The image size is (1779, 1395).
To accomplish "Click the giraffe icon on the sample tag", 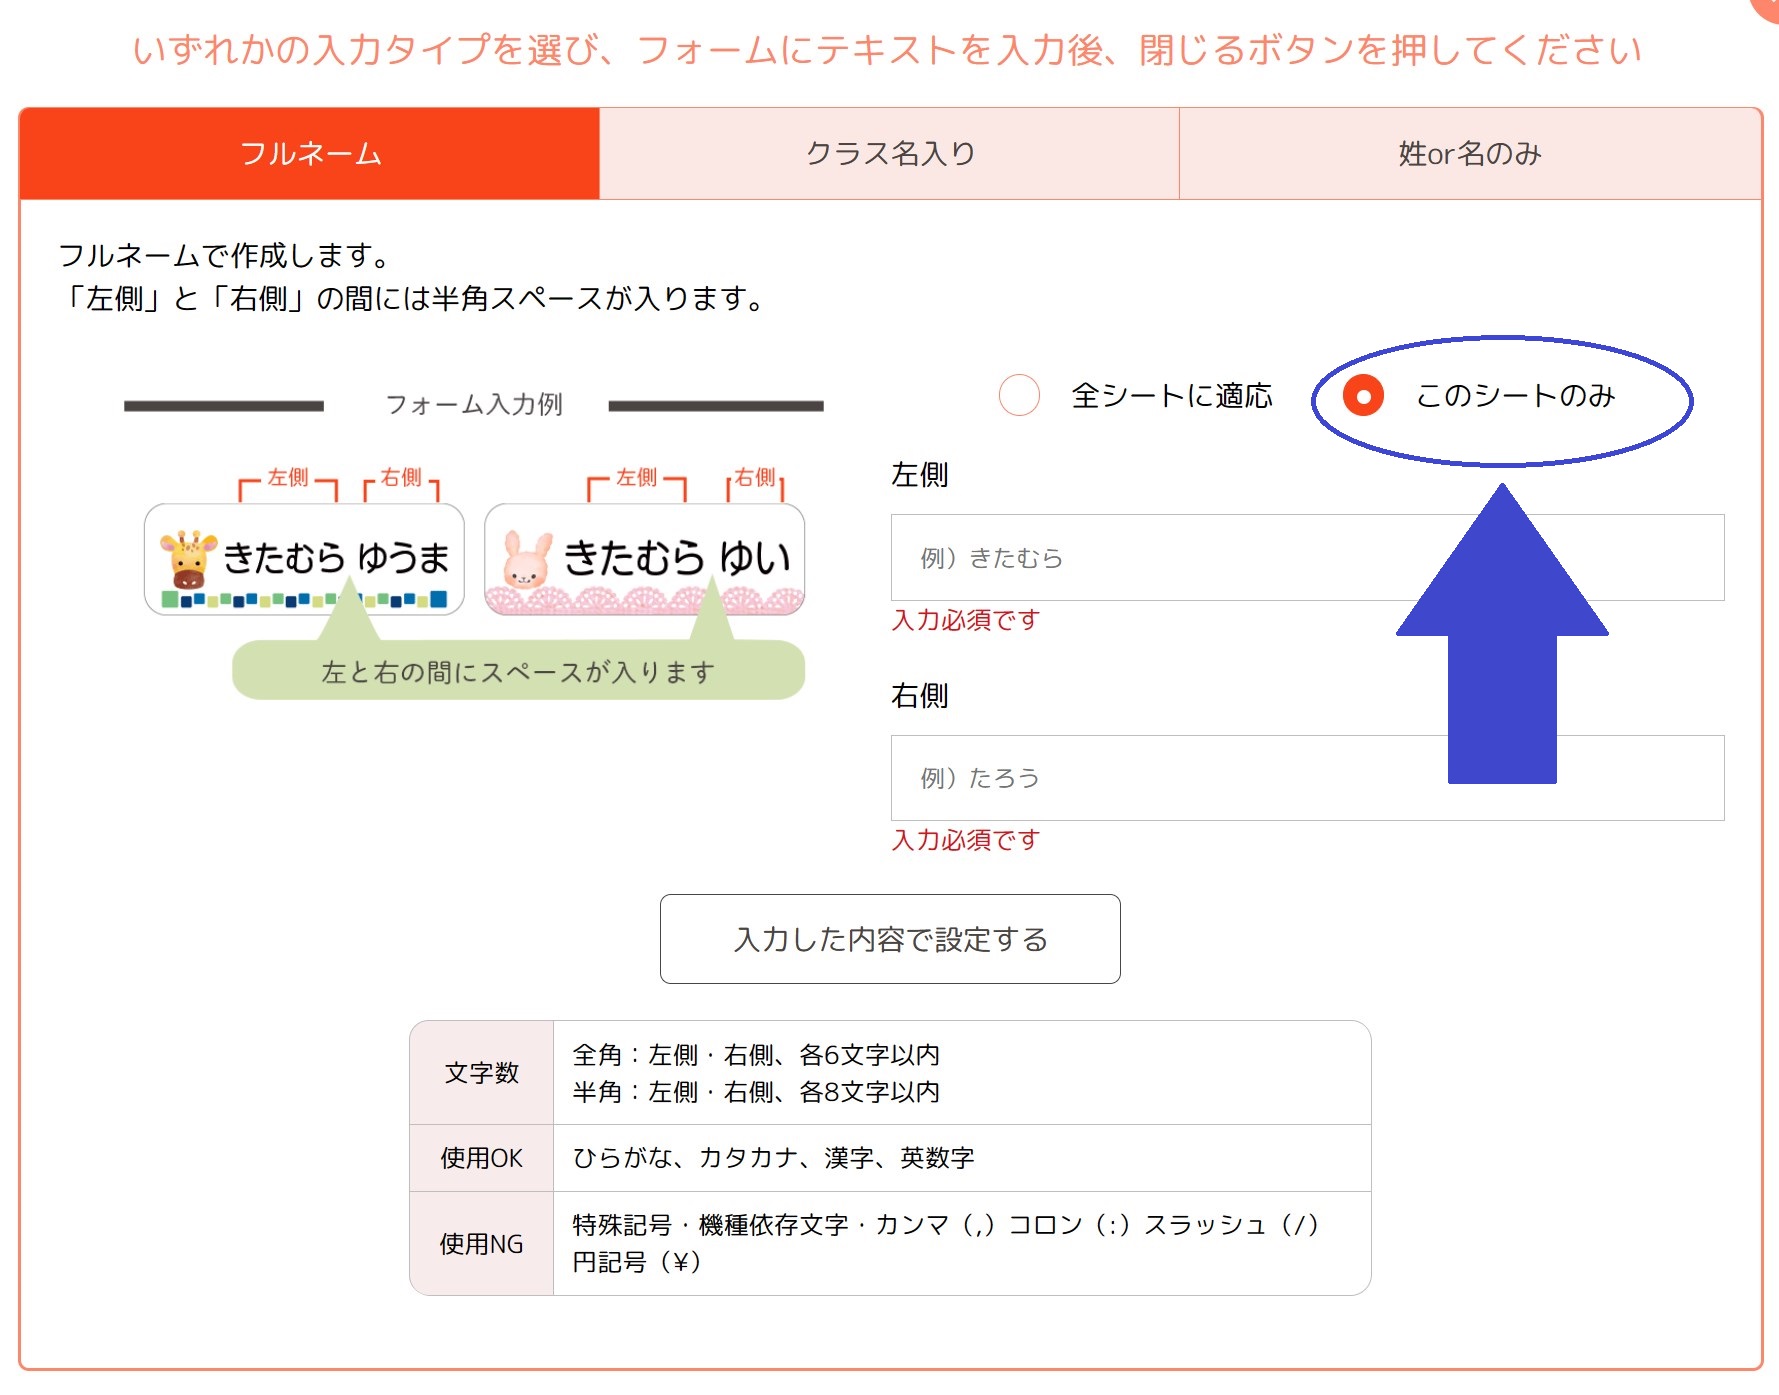I will pos(186,557).
